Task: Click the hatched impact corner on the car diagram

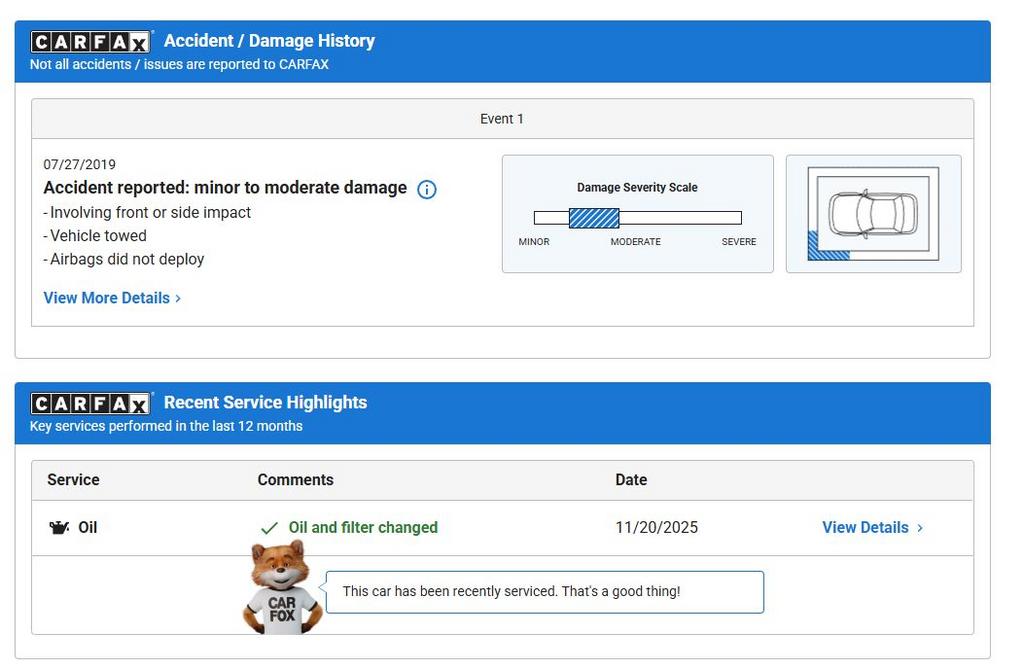Action: (x=827, y=248)
